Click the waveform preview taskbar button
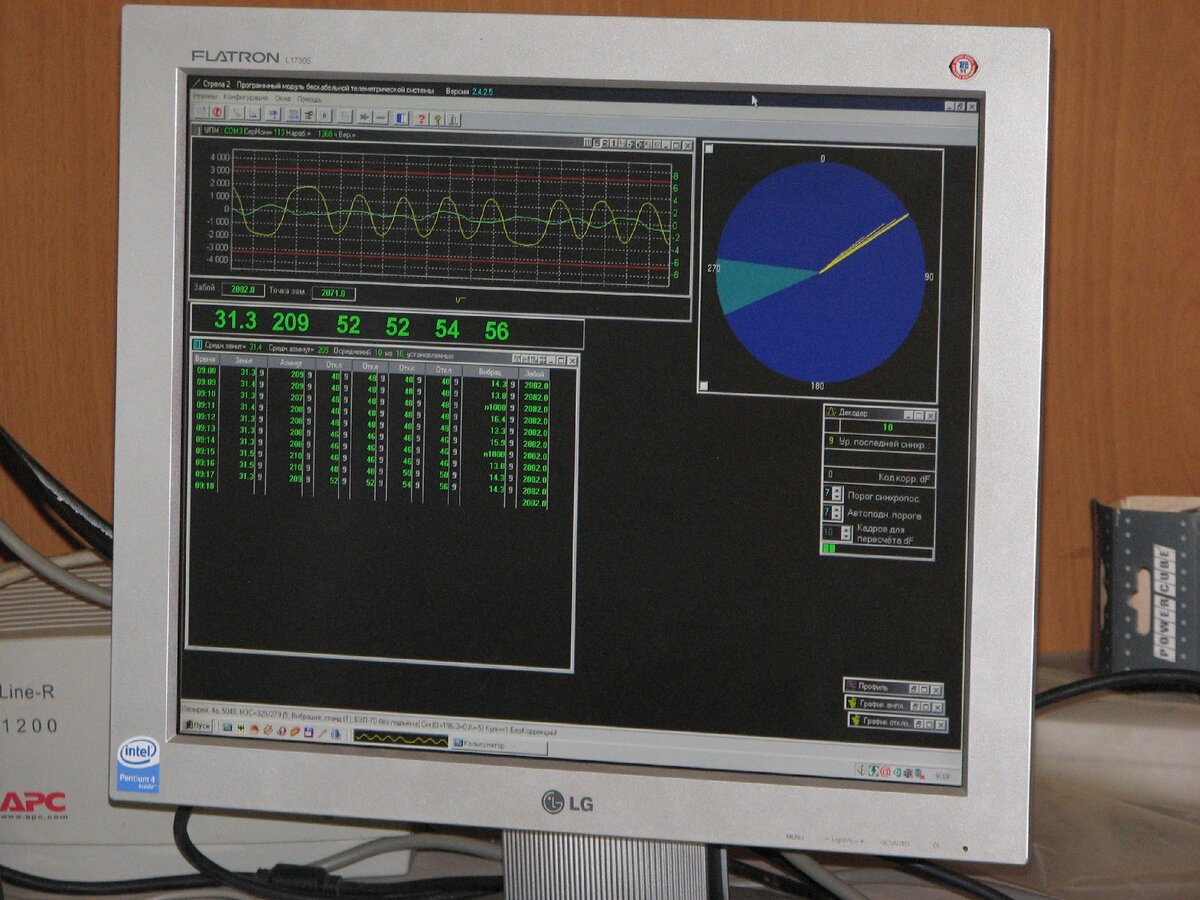The height and width of the screenshot is (900, 1200). point(400,739)
